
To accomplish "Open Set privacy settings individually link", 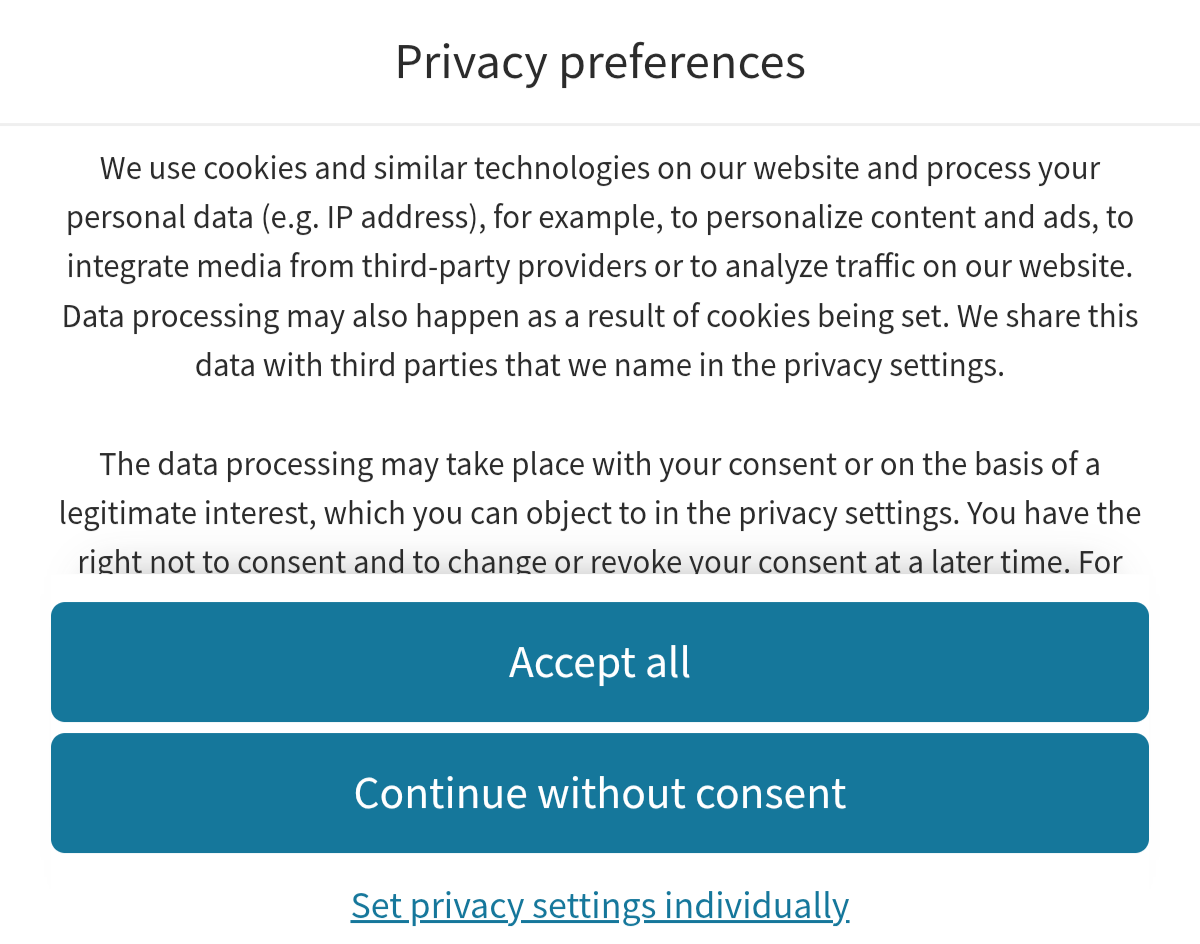I will click(x=600, y=905).
